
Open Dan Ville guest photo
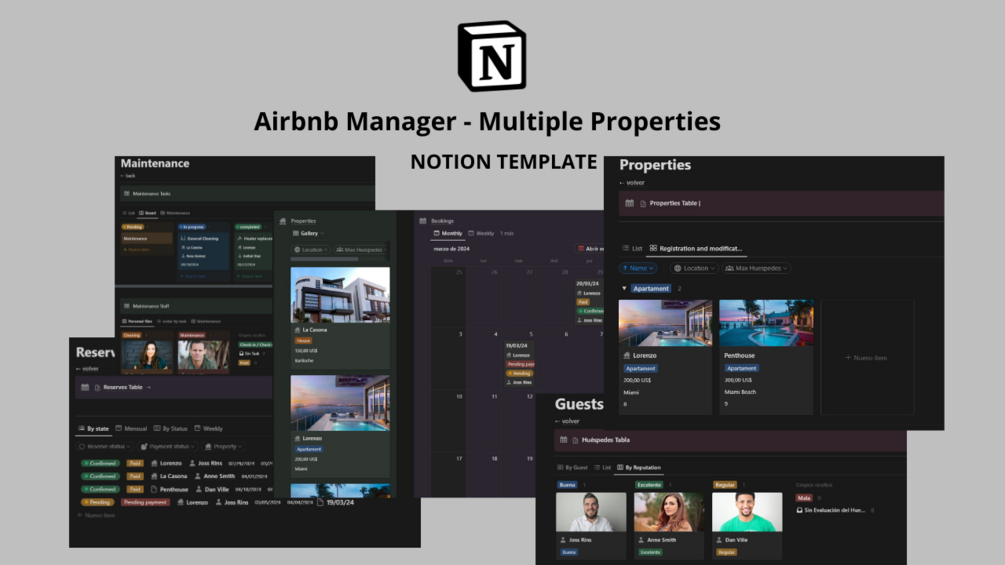[747, 512]
